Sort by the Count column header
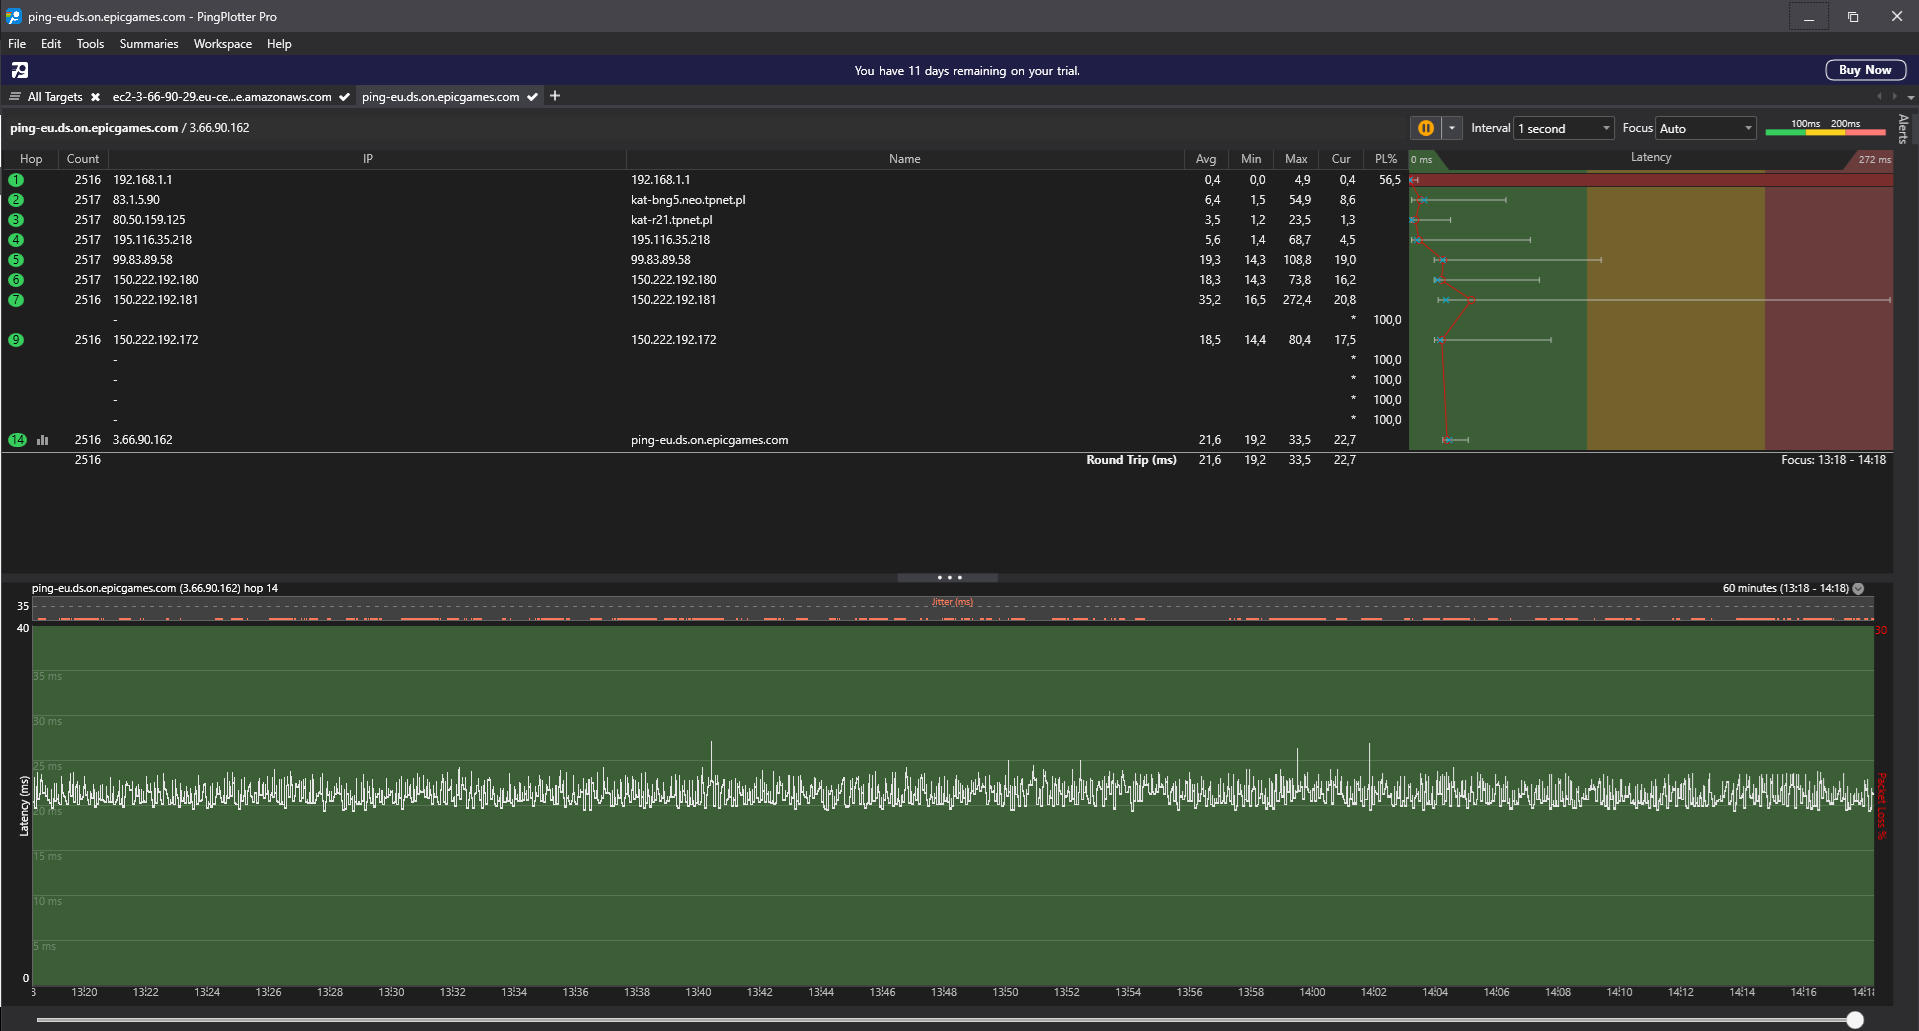This screenshot has width=1919, height=1031. point(83,159)
